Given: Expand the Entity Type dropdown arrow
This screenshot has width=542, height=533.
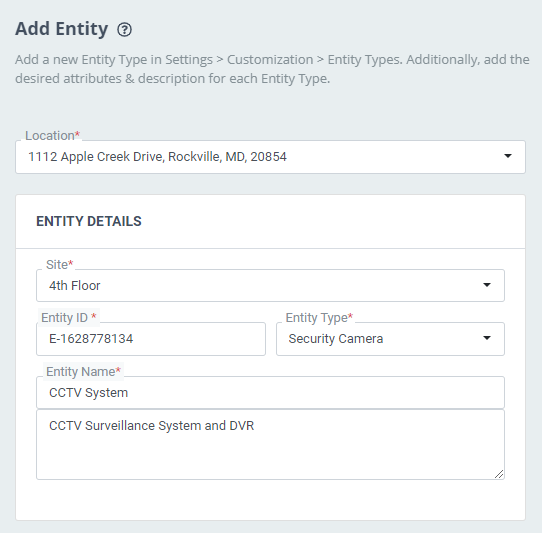Looking at the screenshot, I should point(487,338).
